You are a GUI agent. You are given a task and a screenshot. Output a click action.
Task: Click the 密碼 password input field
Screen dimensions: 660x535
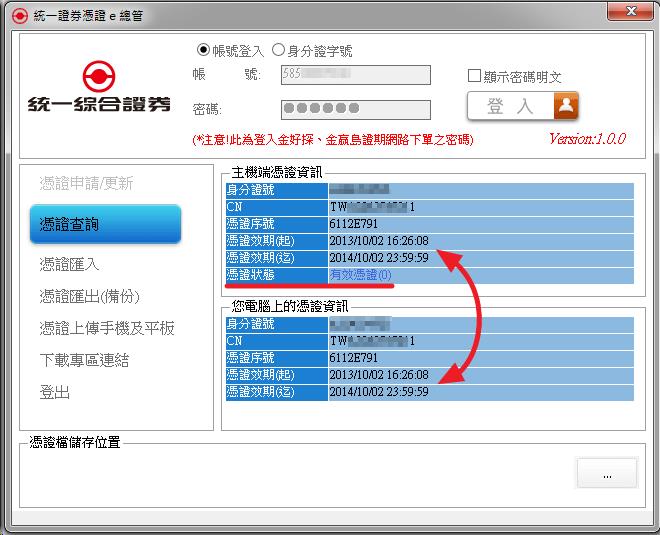(x=356, y=109)
